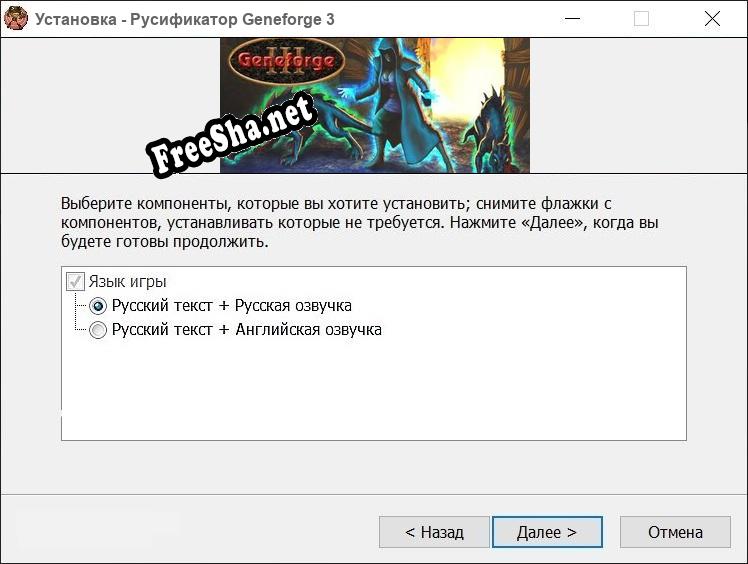Click the Язык игры label text

(127, 282)
